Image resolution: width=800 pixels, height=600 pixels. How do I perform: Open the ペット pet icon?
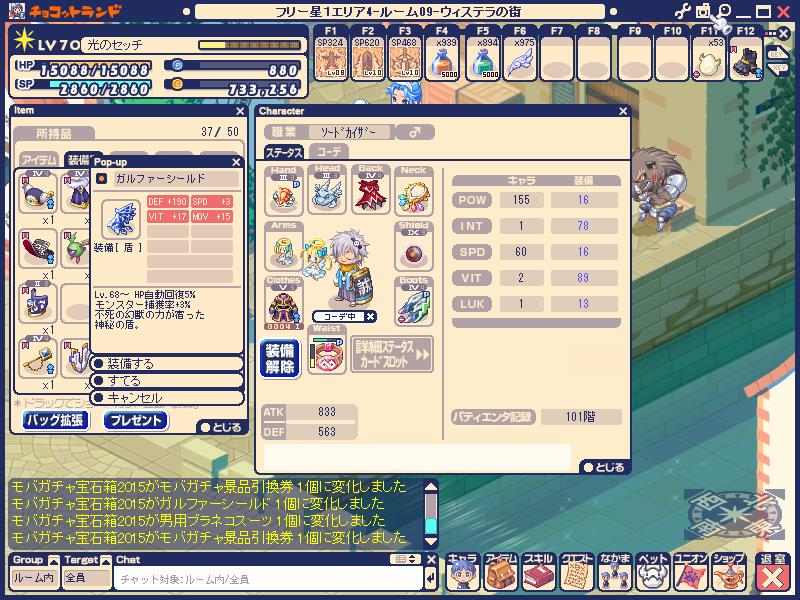click(653, 572)
